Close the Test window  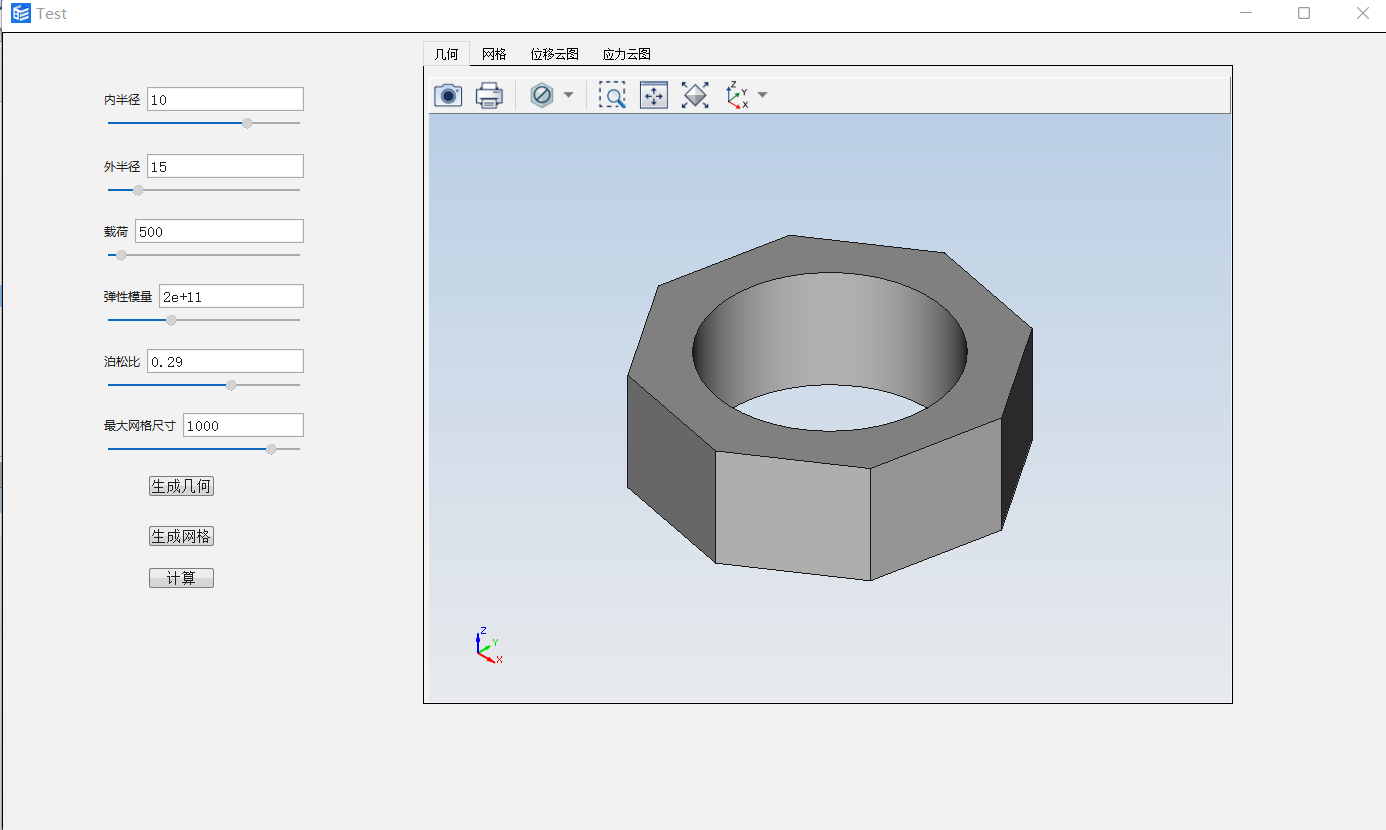(1362, 14)
